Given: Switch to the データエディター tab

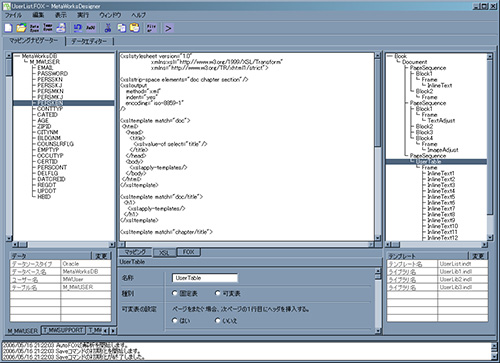Looking at the screenshot, I should pos(89,41).
